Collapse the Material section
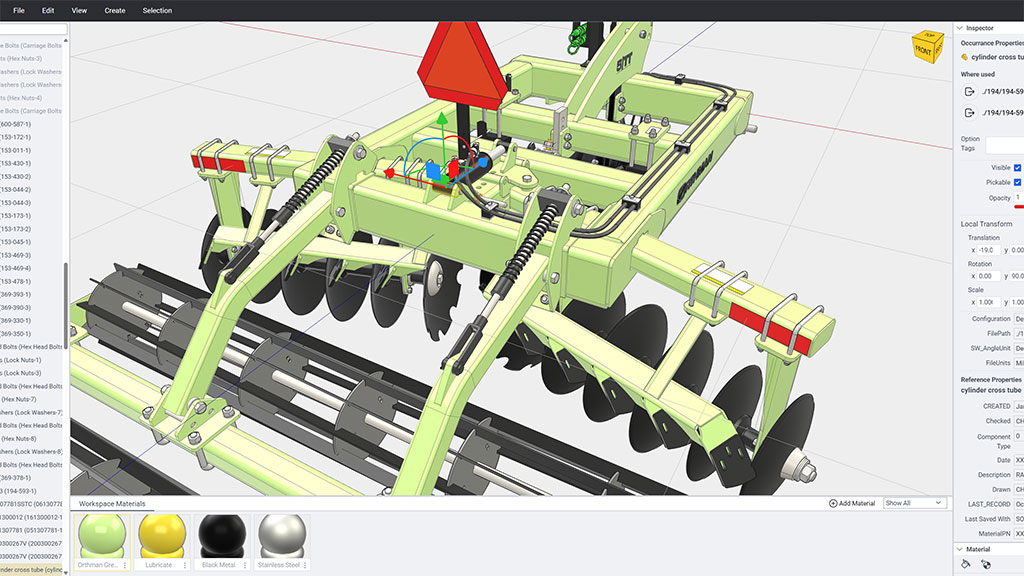Screen dimensions: 1024x576 click(x=960, y=549)
